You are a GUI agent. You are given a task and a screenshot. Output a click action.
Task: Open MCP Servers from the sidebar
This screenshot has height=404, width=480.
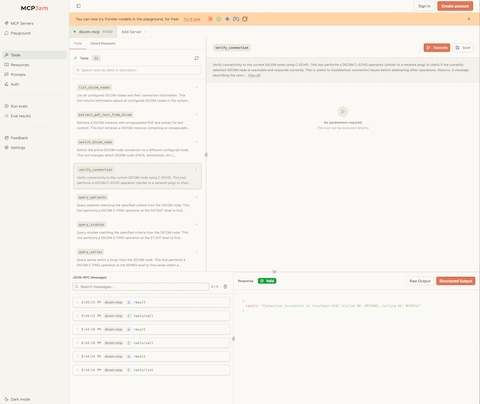pyautogui.click(x=19, y=23)
